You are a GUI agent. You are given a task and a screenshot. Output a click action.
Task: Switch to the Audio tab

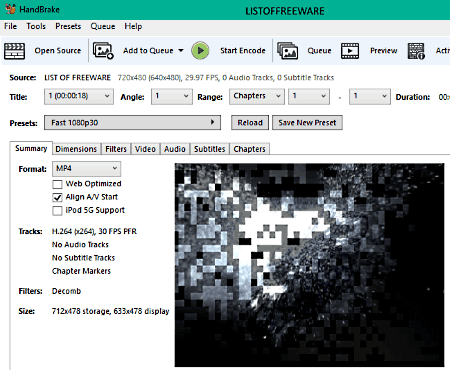(175, 149)
